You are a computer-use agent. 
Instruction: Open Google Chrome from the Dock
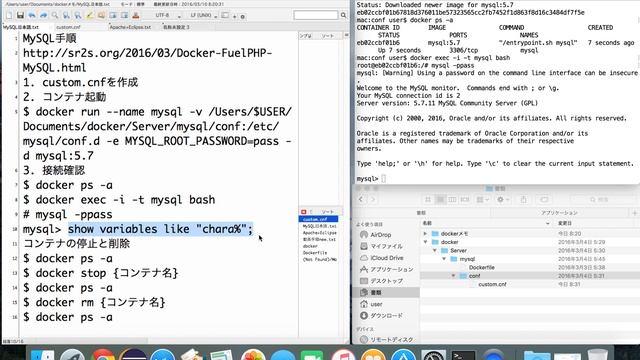coord(103,355)
